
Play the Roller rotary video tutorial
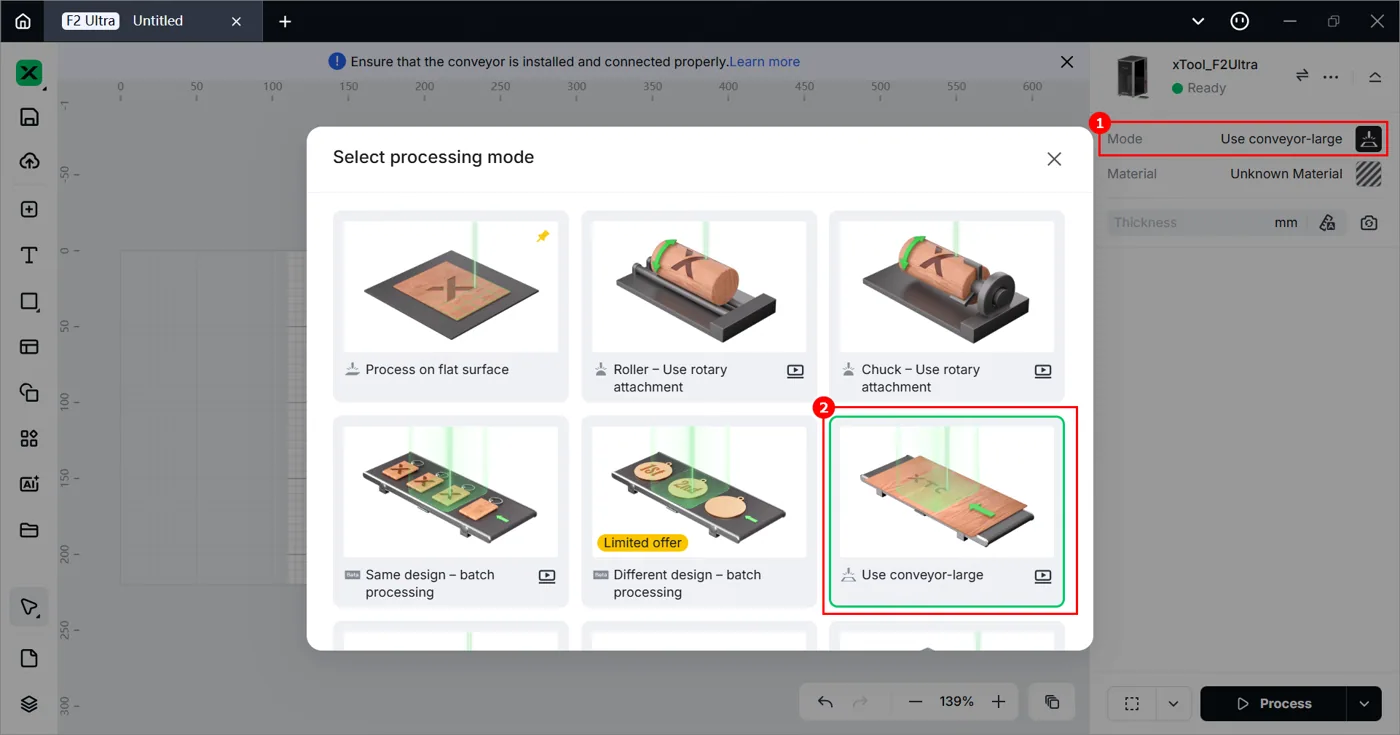coord(795,371)
